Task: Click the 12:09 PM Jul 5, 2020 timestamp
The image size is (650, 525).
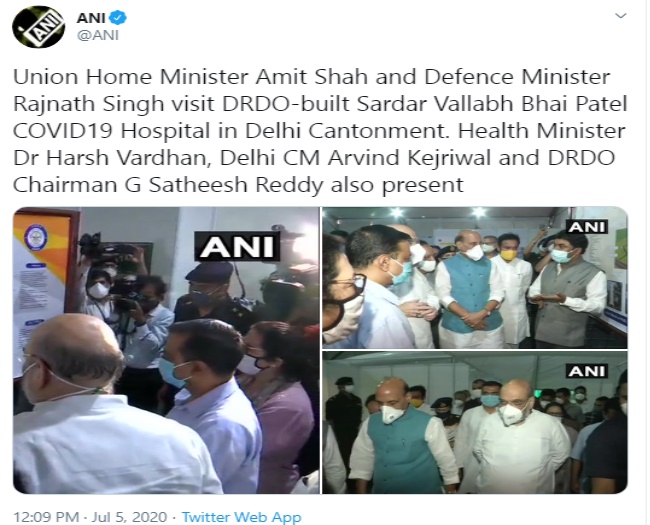Action: (x=90, y=517)
